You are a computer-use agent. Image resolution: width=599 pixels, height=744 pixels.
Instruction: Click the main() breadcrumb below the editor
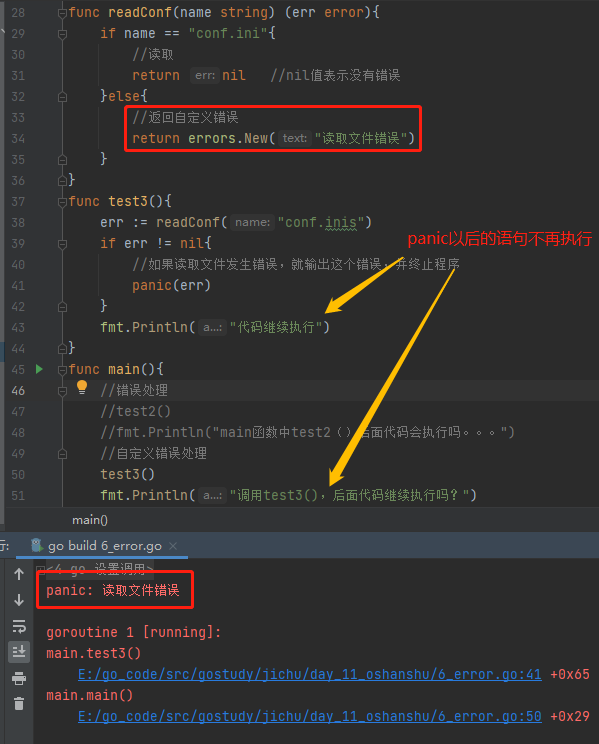[x=90, y=520]
